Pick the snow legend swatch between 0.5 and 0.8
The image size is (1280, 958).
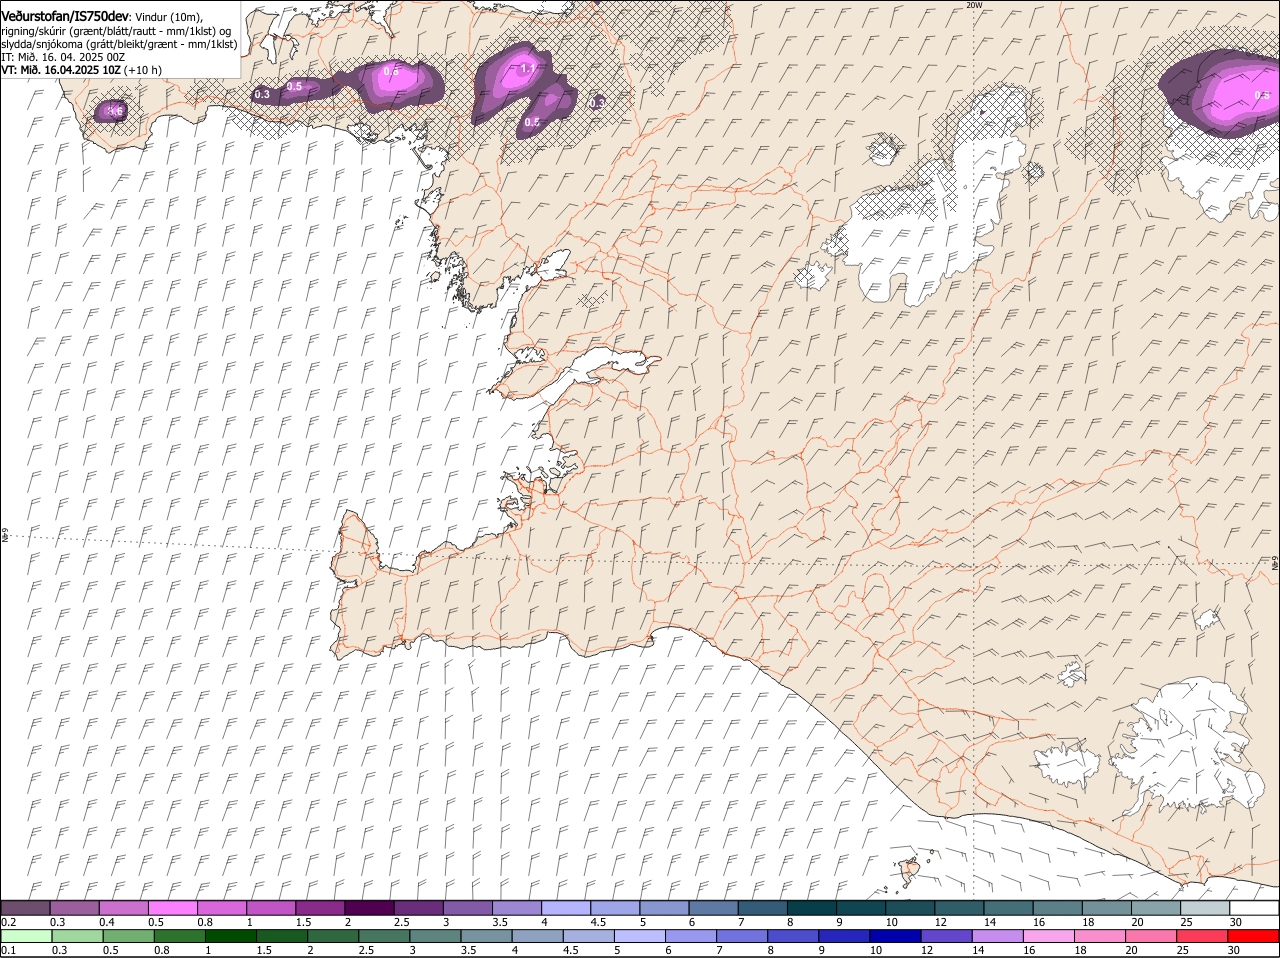[173, 908]
